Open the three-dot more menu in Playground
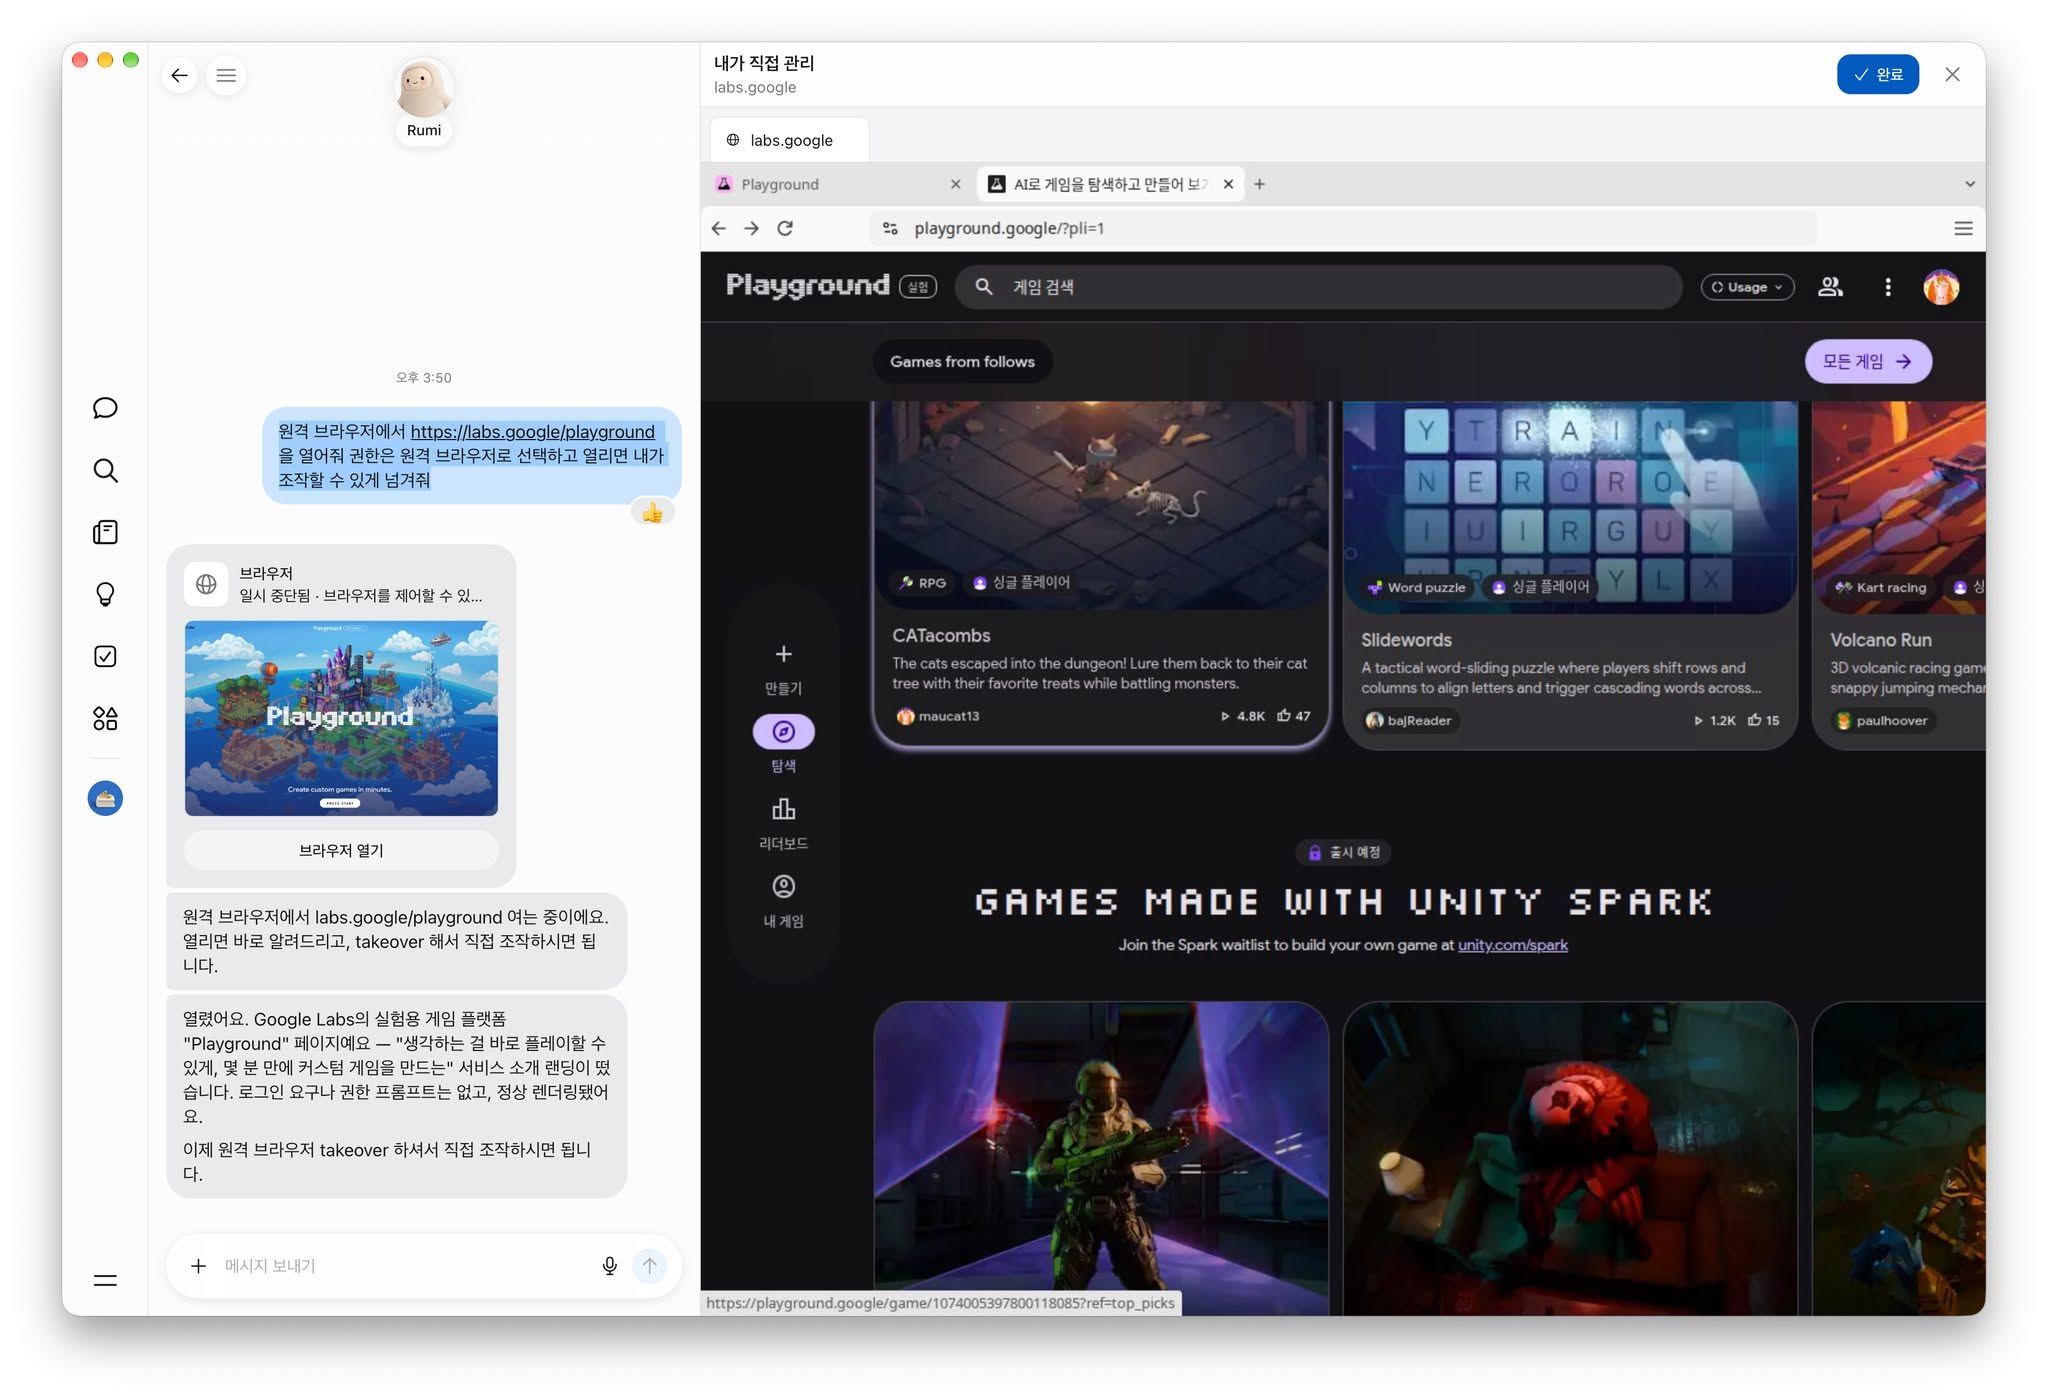Image resolution: width=2048 pixels, height=1398 pixels. tap(1888, 287)
